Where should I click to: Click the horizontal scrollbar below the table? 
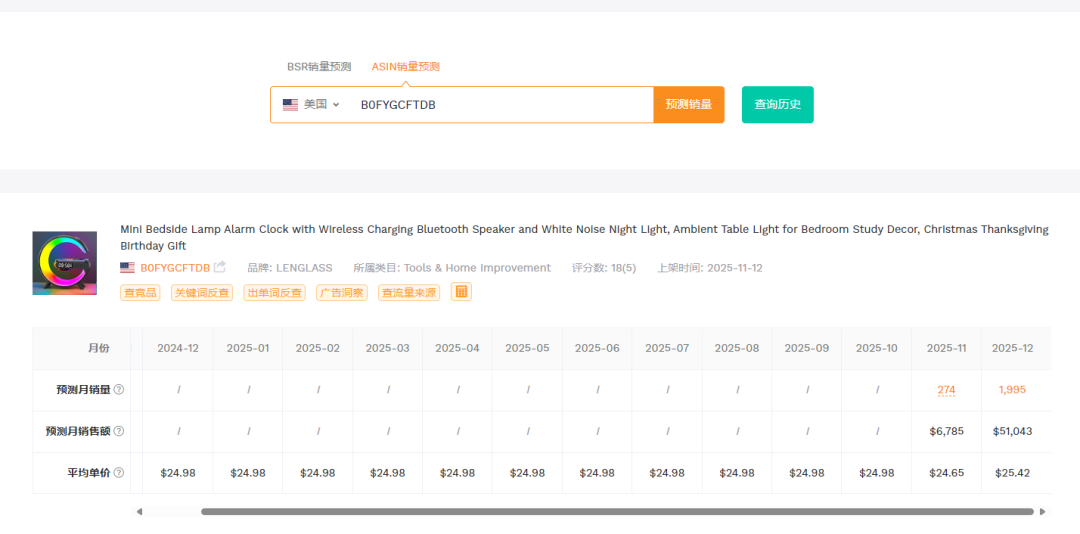pos(616,512)
